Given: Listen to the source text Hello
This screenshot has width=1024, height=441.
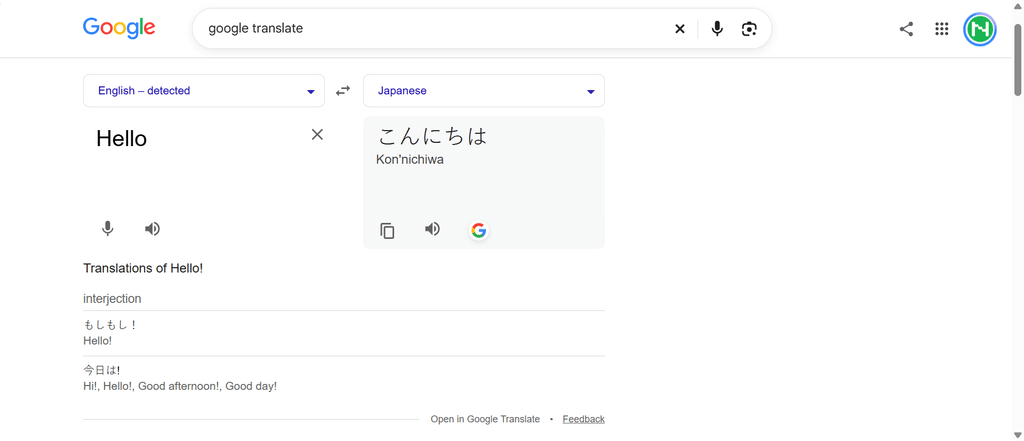Looking at the screenshot, I should tap(152, 229).
